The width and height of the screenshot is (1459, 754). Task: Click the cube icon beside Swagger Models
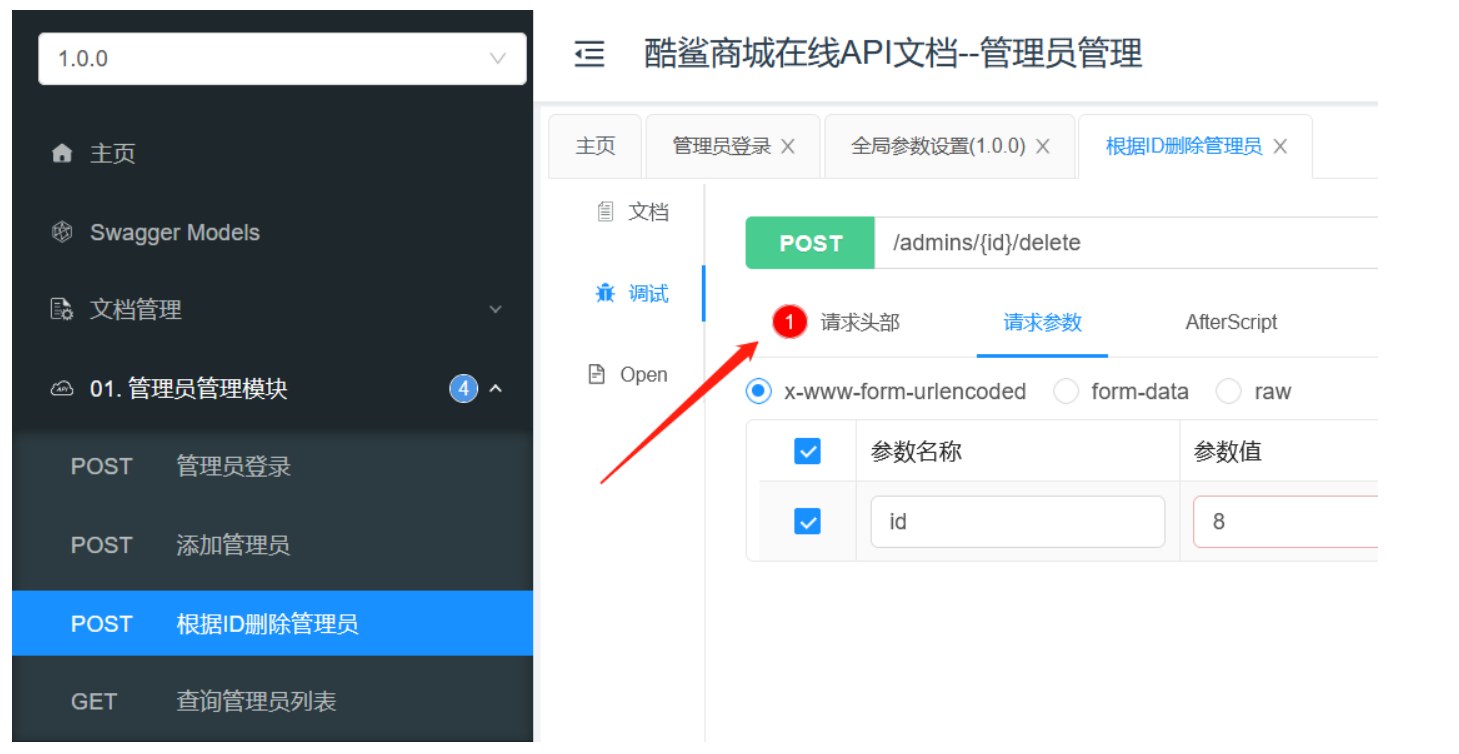(62, 232)
